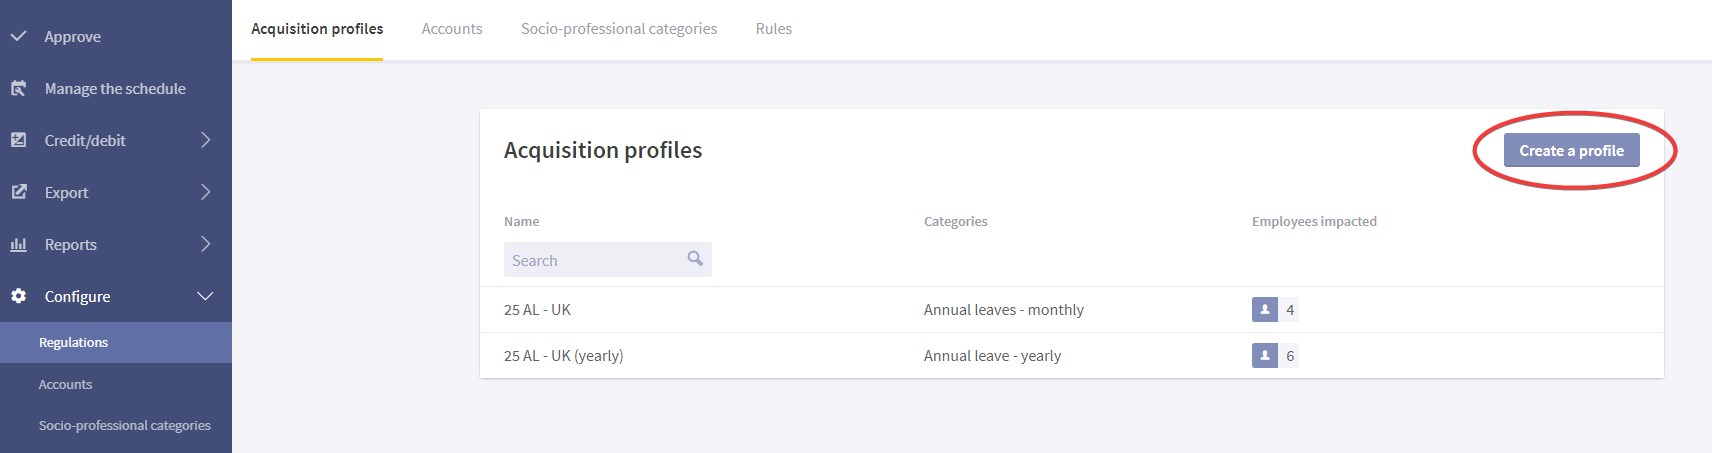
Task: Click the Export sidebar icon
Action: (18, 192)
